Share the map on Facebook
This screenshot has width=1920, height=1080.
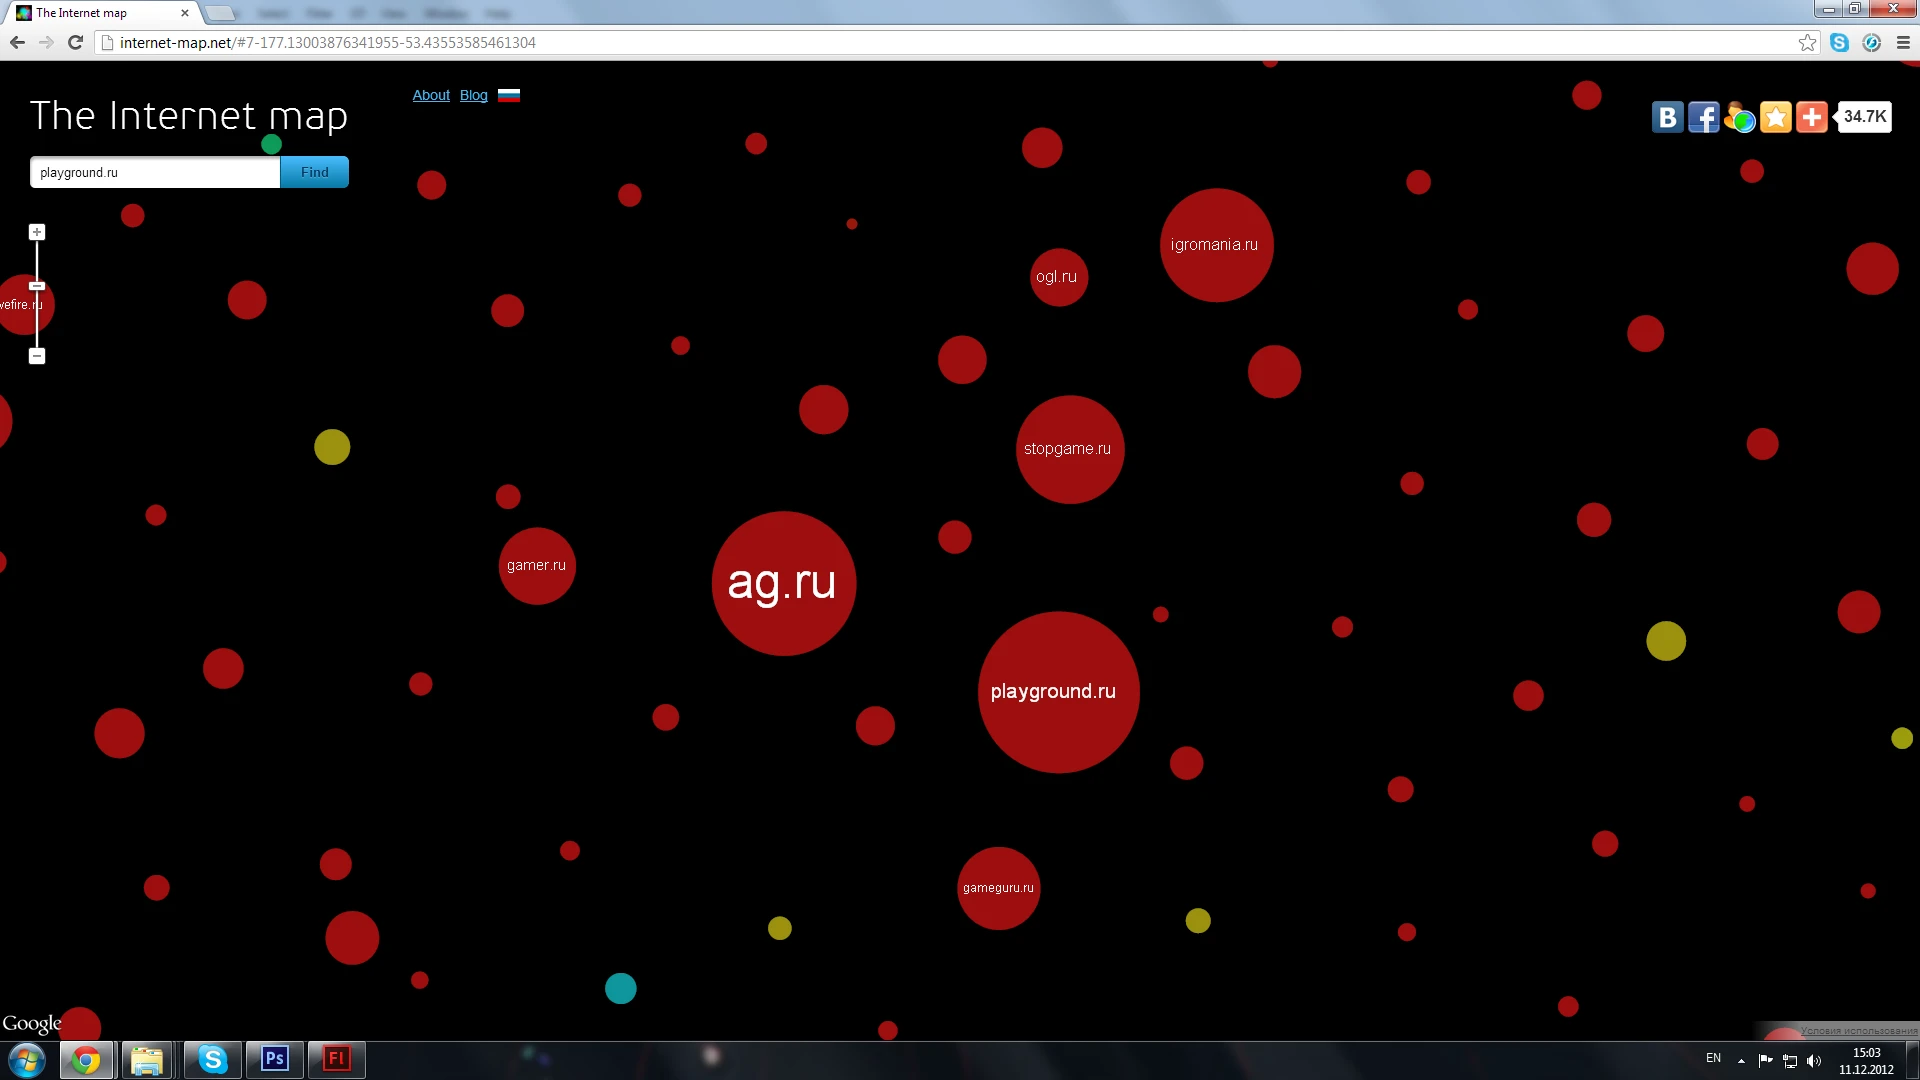(1703, 117)
